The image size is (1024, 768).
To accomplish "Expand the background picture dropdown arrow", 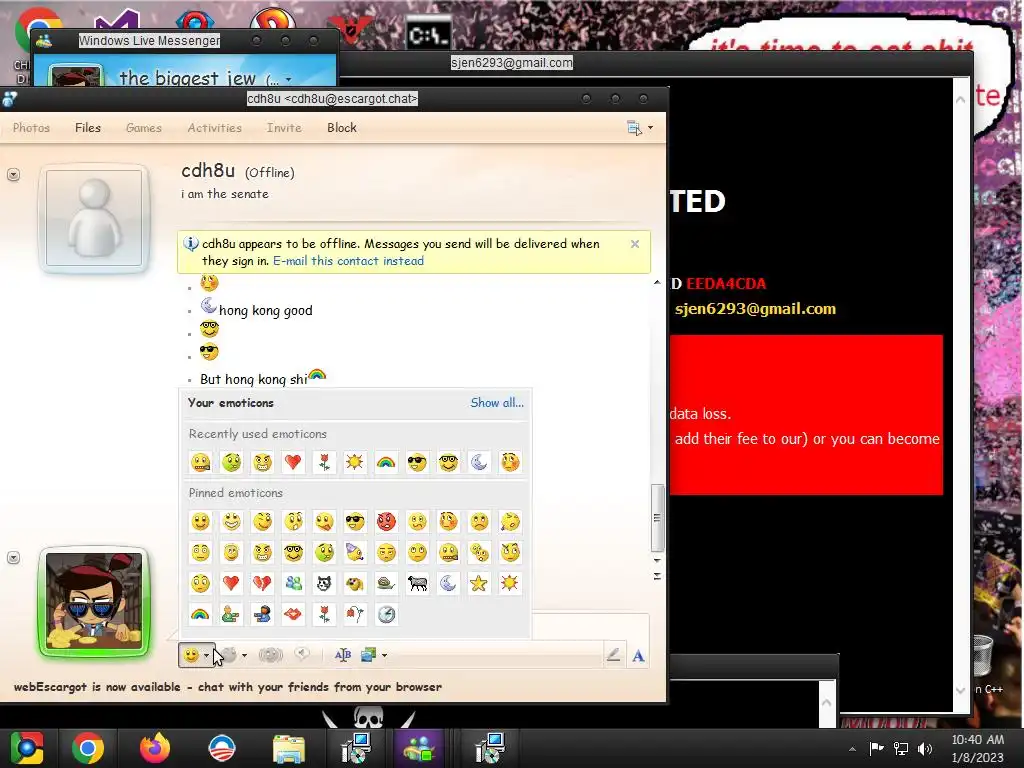I will pyautogui.click(x=385, y=655).
